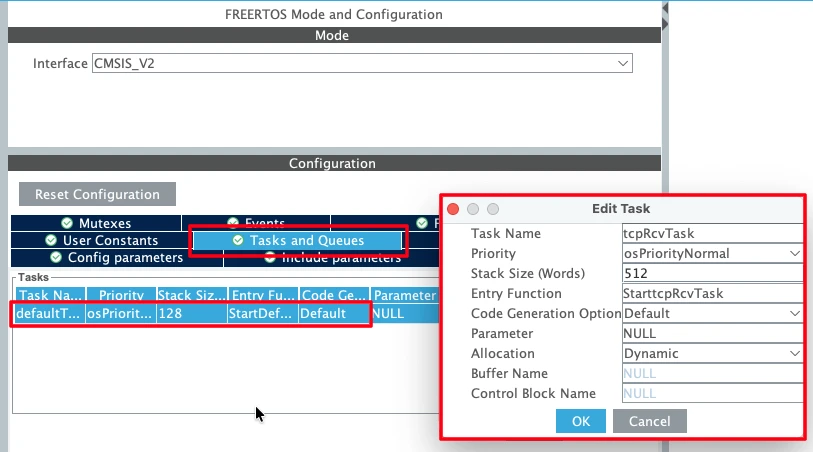813x452 pixels.
Task: Click the Buffer Name field
Action: tap(712, 373)
